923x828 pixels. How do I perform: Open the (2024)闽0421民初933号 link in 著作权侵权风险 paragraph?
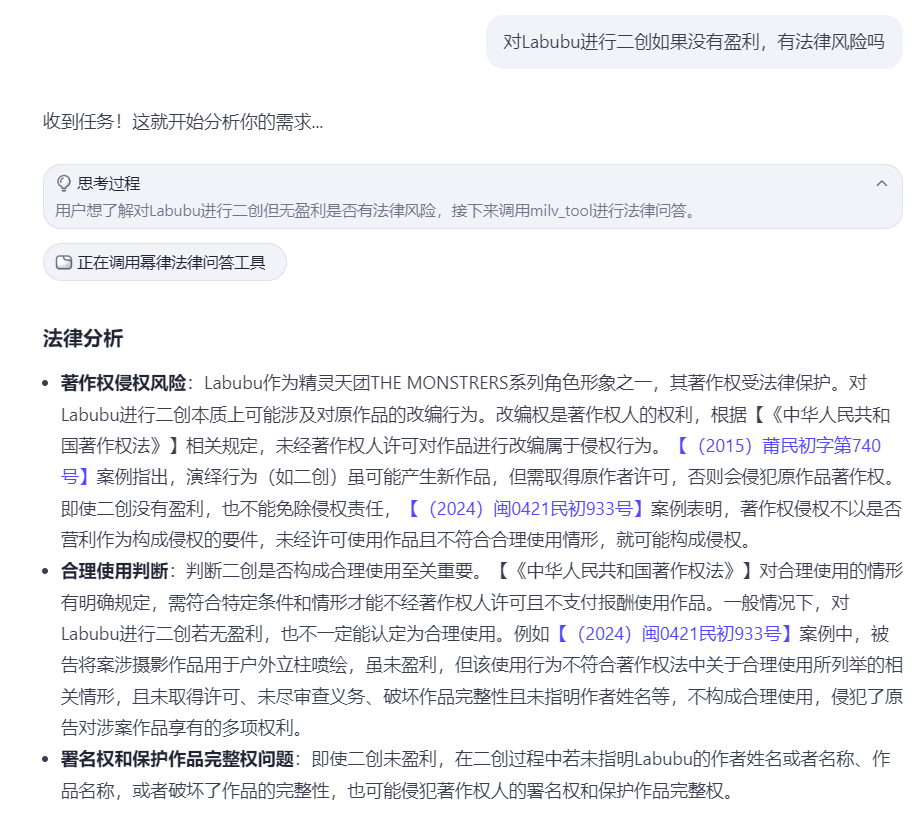(x=525, y=508)
